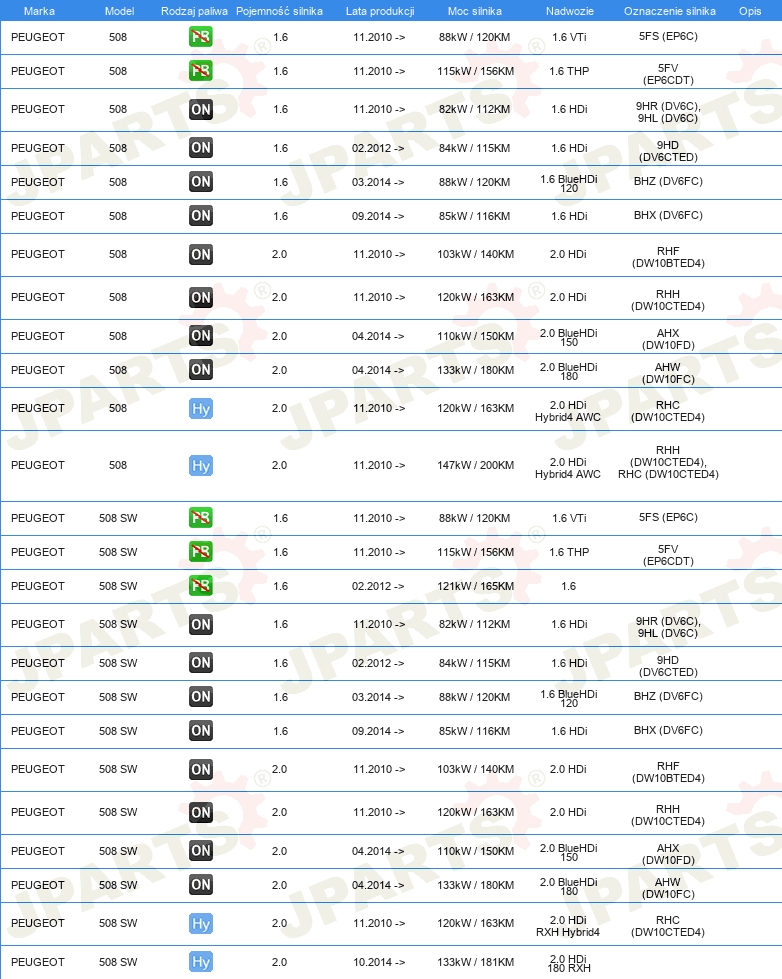Click ON icon in non-SW 508 BlueHDi 150 row
The width and height of the screenshot is (782, 979).
pos(200,336)
